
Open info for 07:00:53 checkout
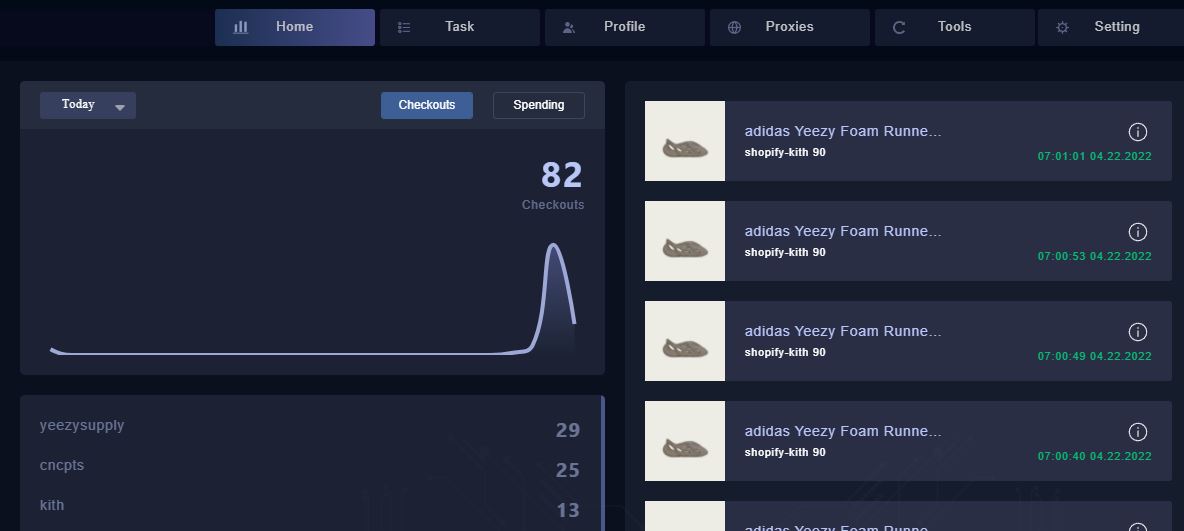(x=1137, y=231)
